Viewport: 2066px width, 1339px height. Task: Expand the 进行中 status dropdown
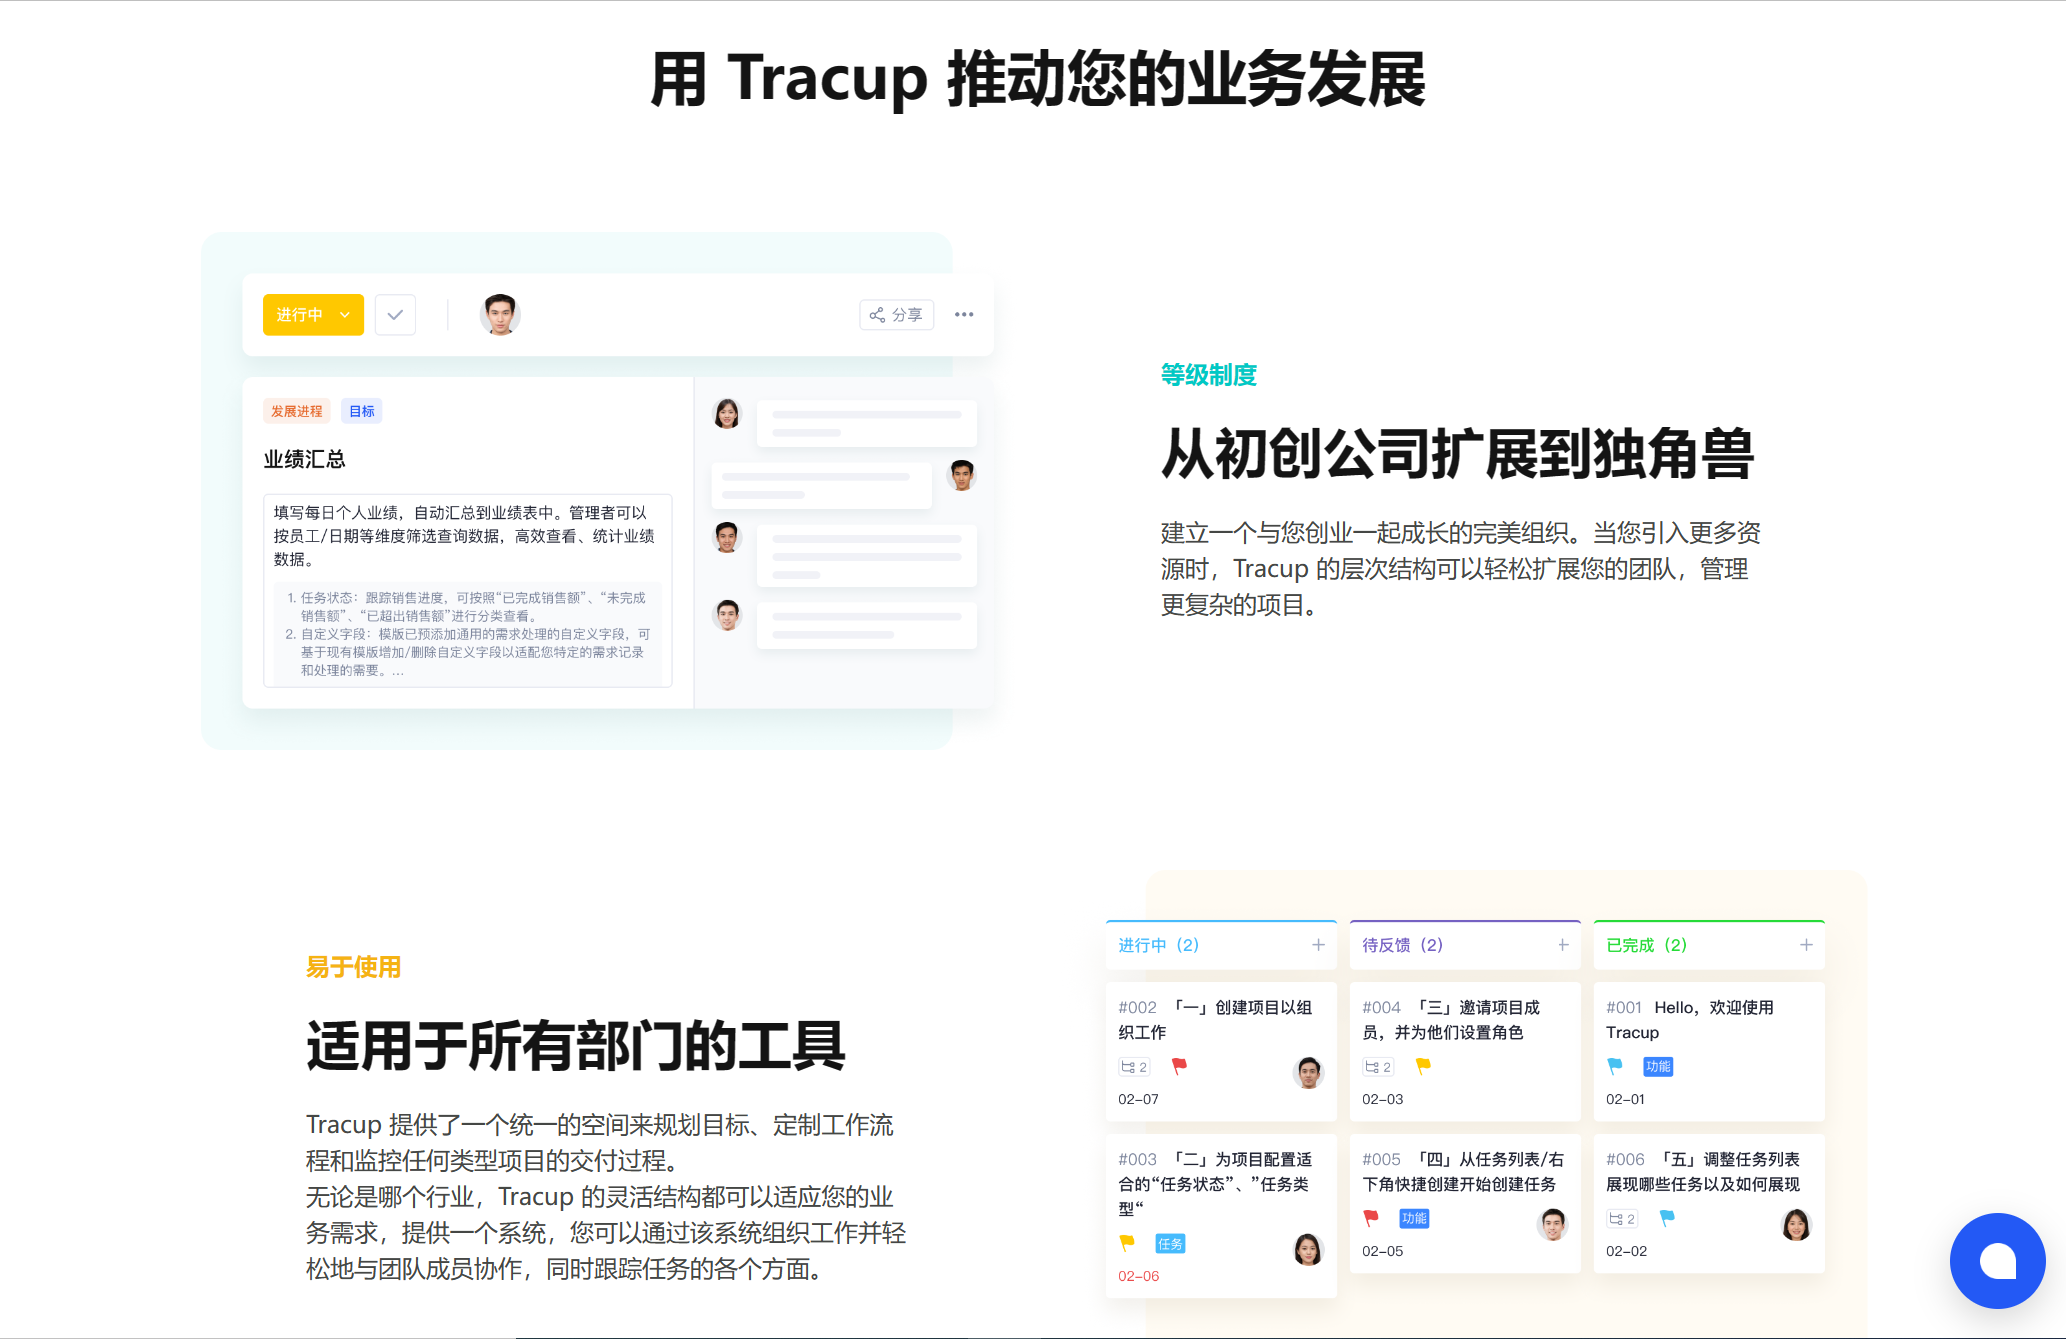click(313, 315)
